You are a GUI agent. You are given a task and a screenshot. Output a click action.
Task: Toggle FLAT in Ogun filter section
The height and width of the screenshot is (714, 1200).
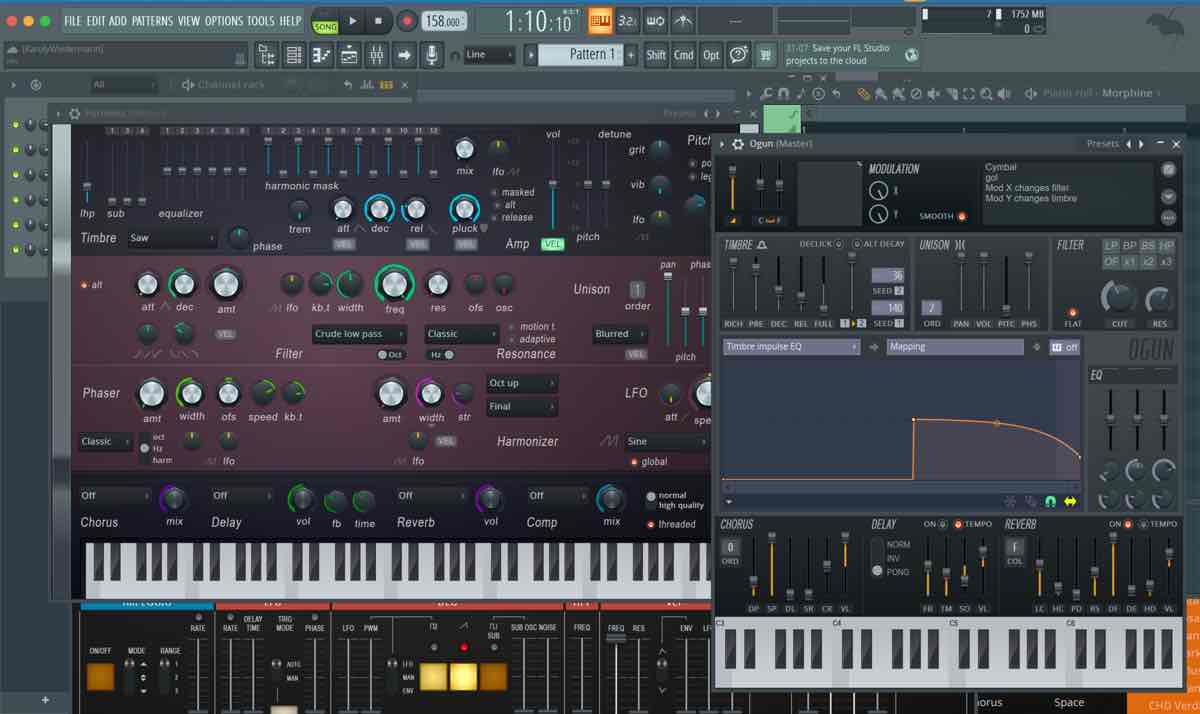coord(1072,312)
